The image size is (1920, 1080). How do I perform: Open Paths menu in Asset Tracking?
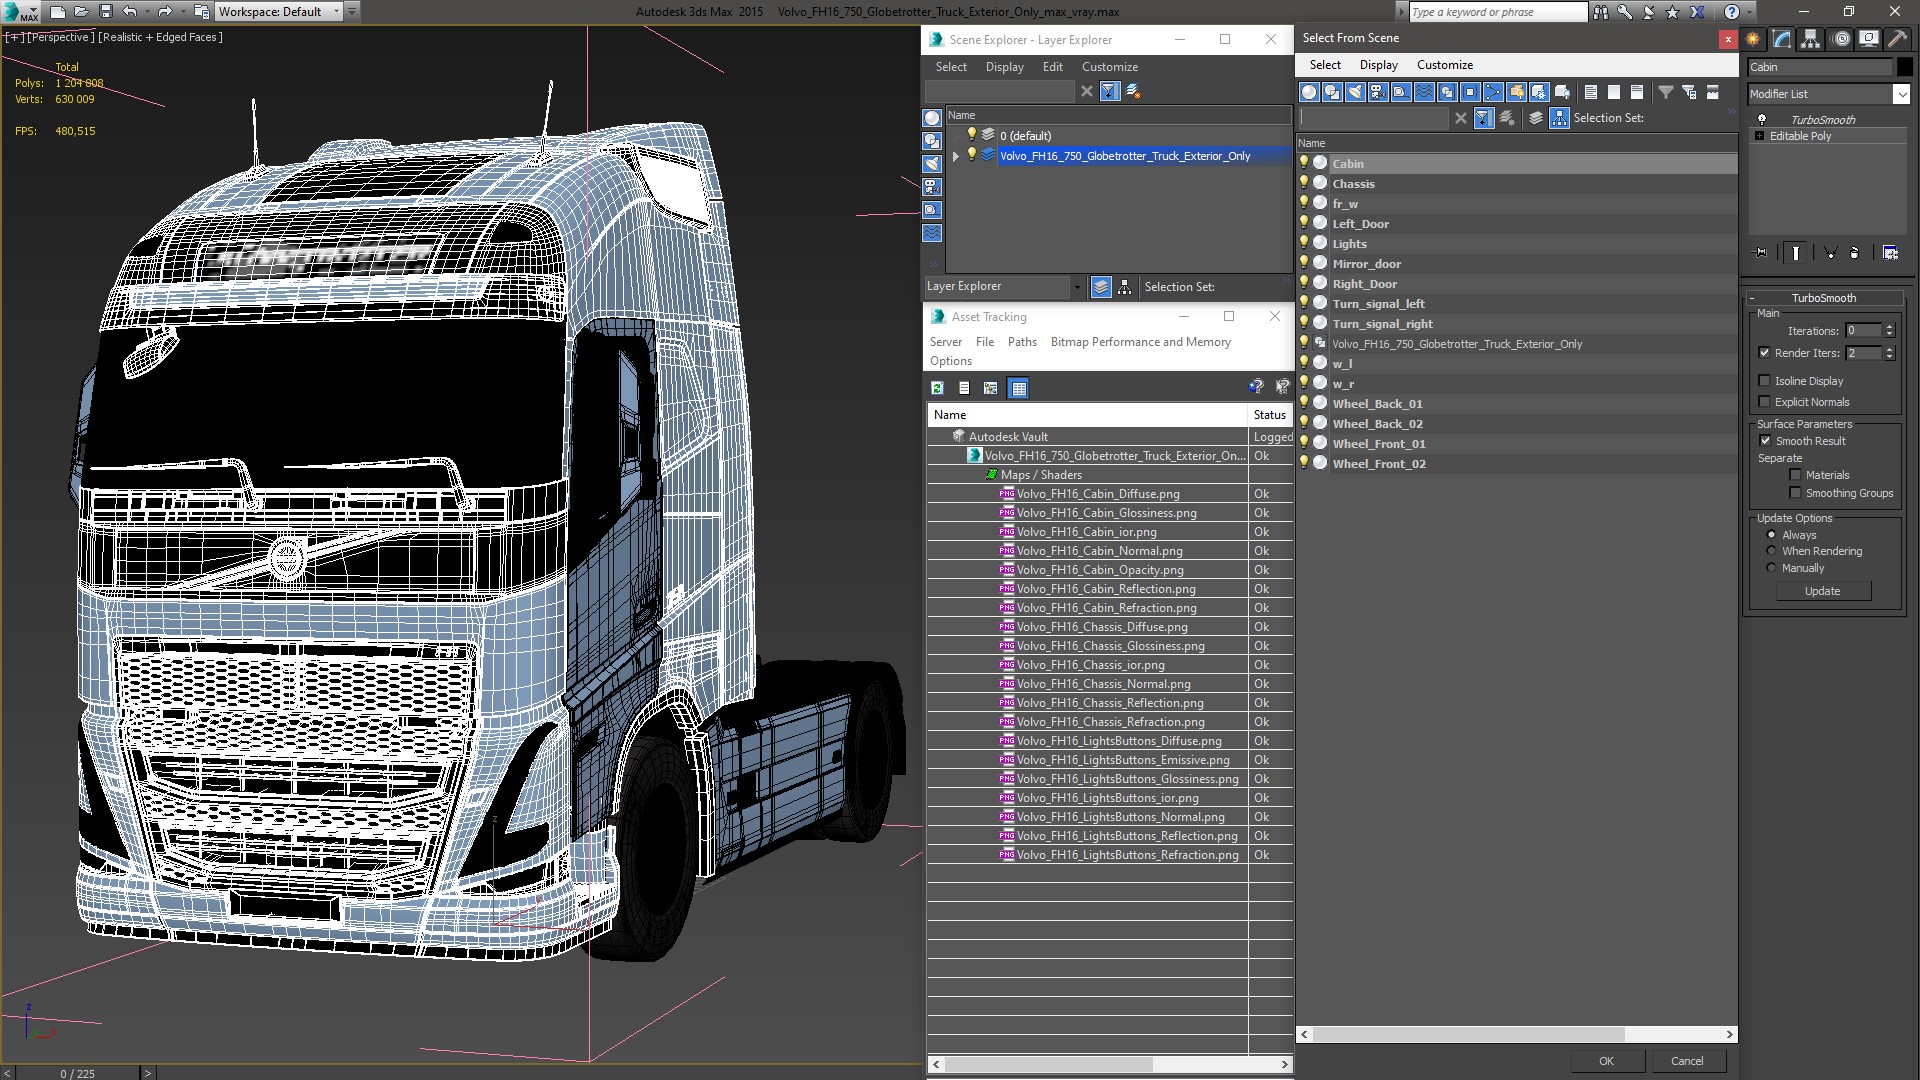1022,342
